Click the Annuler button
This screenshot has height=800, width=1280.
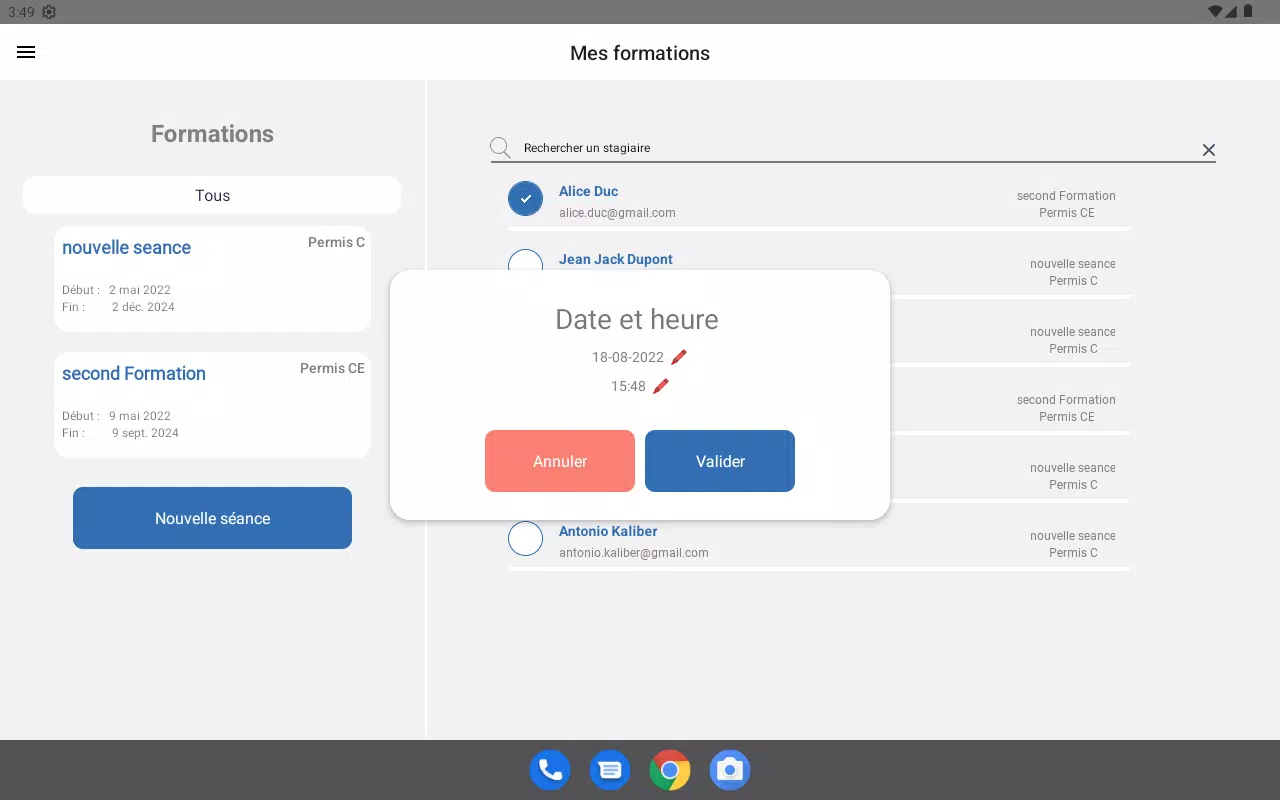click(x=560, y=461)
